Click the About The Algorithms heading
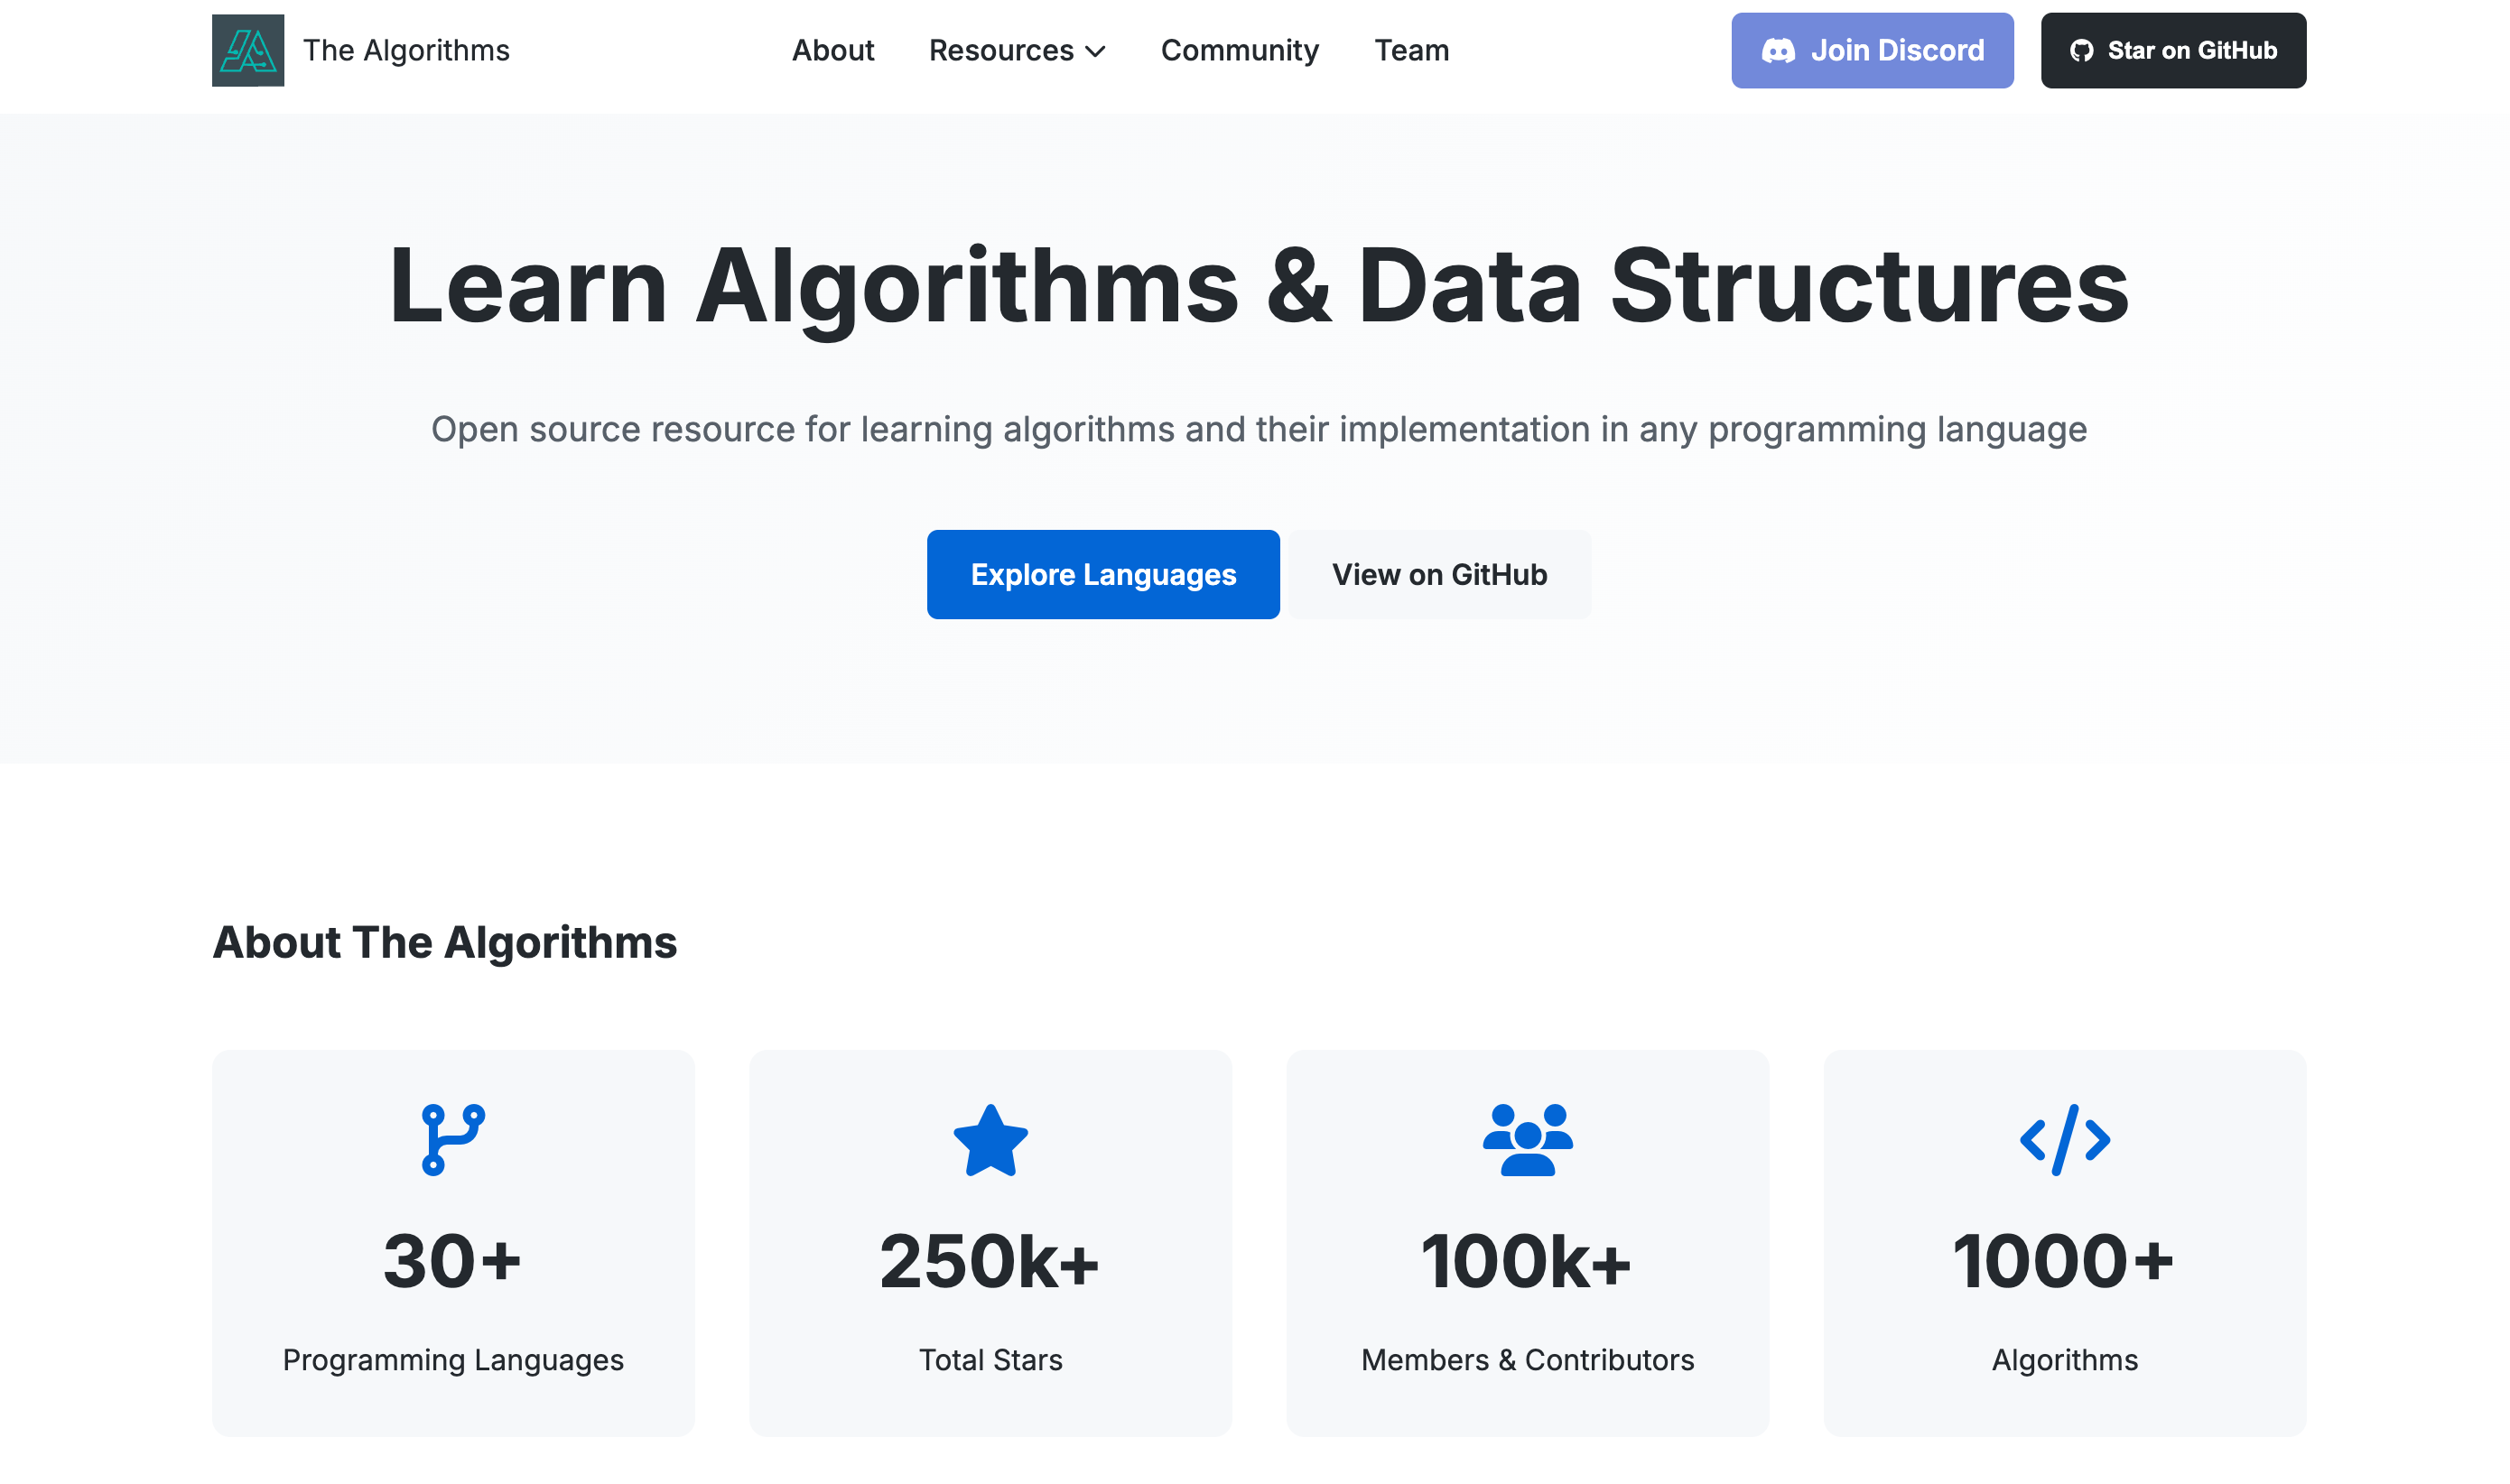Viewport: 2510px width, 1484px height. (x=444, y=941)
